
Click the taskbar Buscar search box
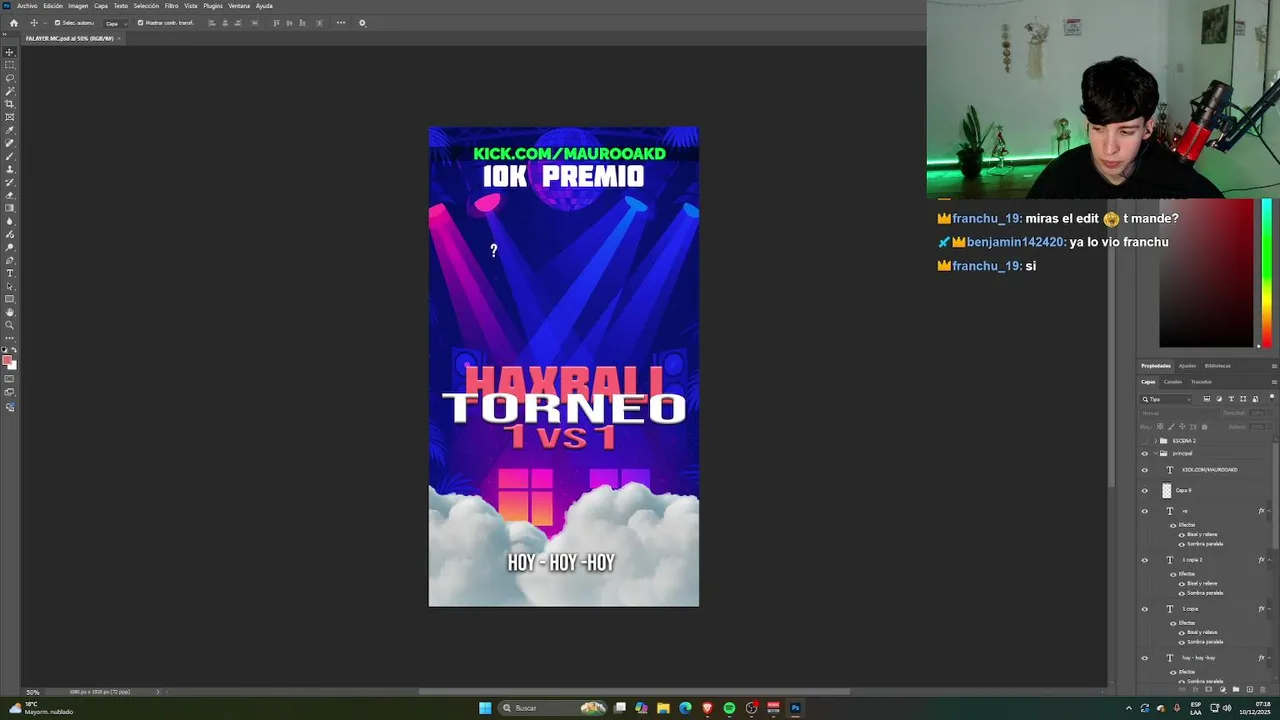click(x=554, y=708)
